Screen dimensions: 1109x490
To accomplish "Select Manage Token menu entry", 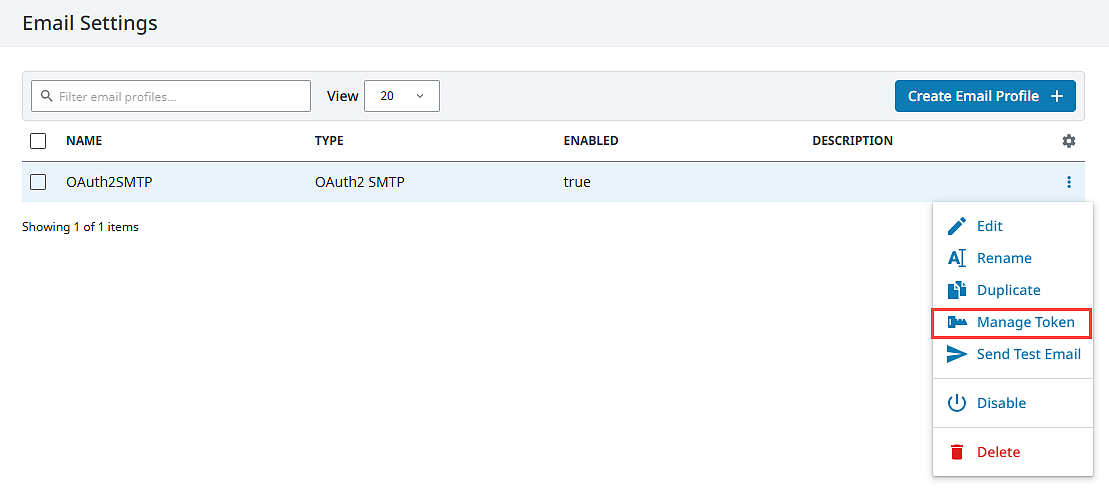I will pos(1012,322).
